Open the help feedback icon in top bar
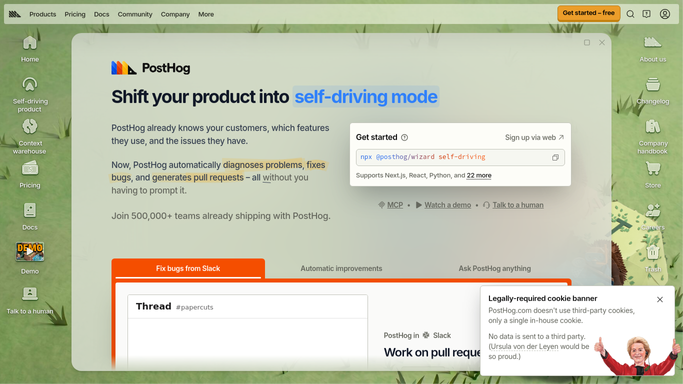 pyautogui.click(x=646, y=14)
